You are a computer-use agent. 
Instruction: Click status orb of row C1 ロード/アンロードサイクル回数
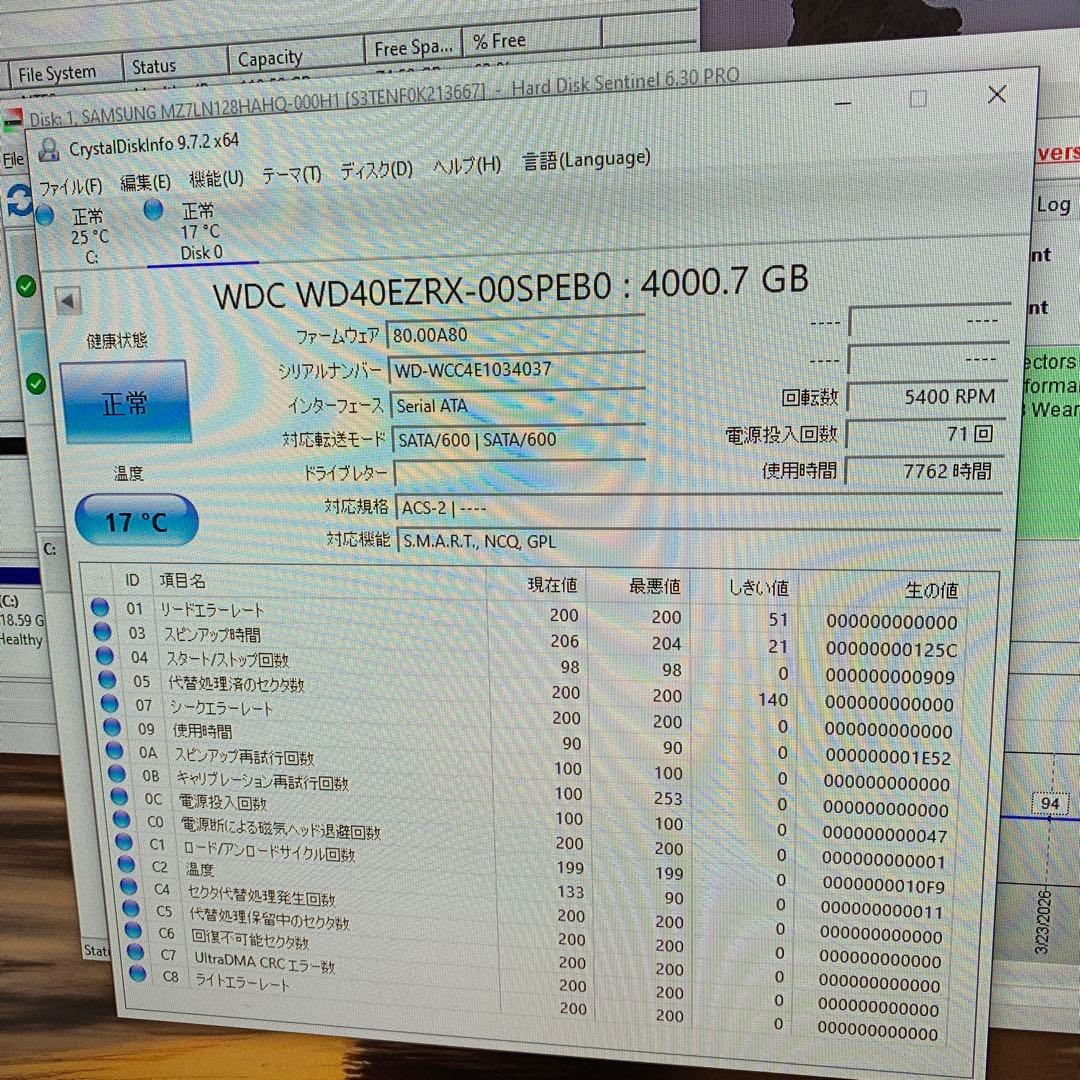[x=124, y=841]
